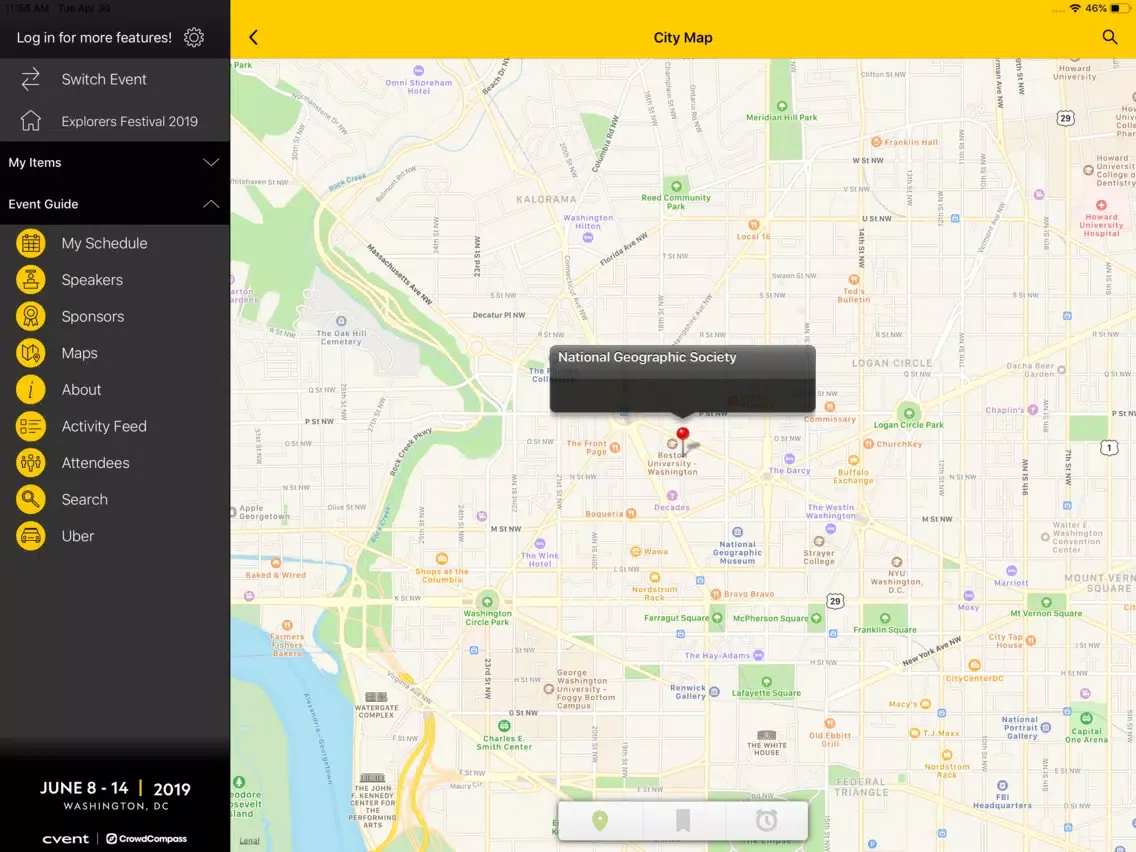Tap the FBI Headquarters marker

point(1002,785)
